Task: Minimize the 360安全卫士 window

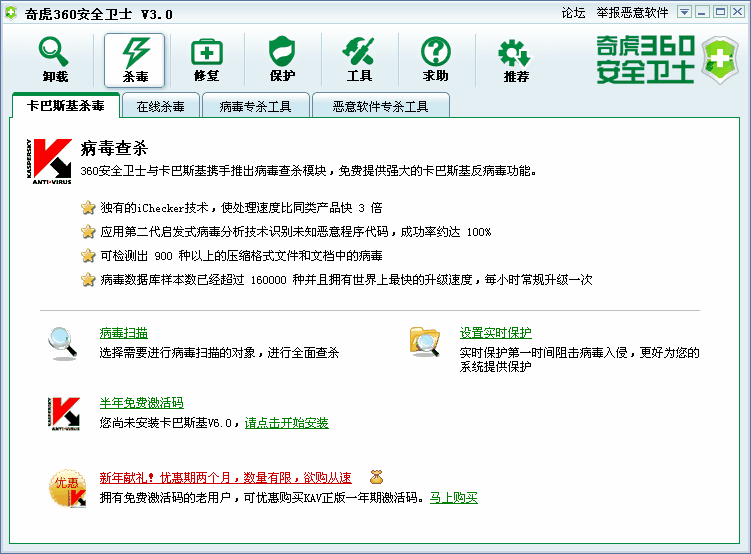Action: pyautogui.click(x=703, y=12)
